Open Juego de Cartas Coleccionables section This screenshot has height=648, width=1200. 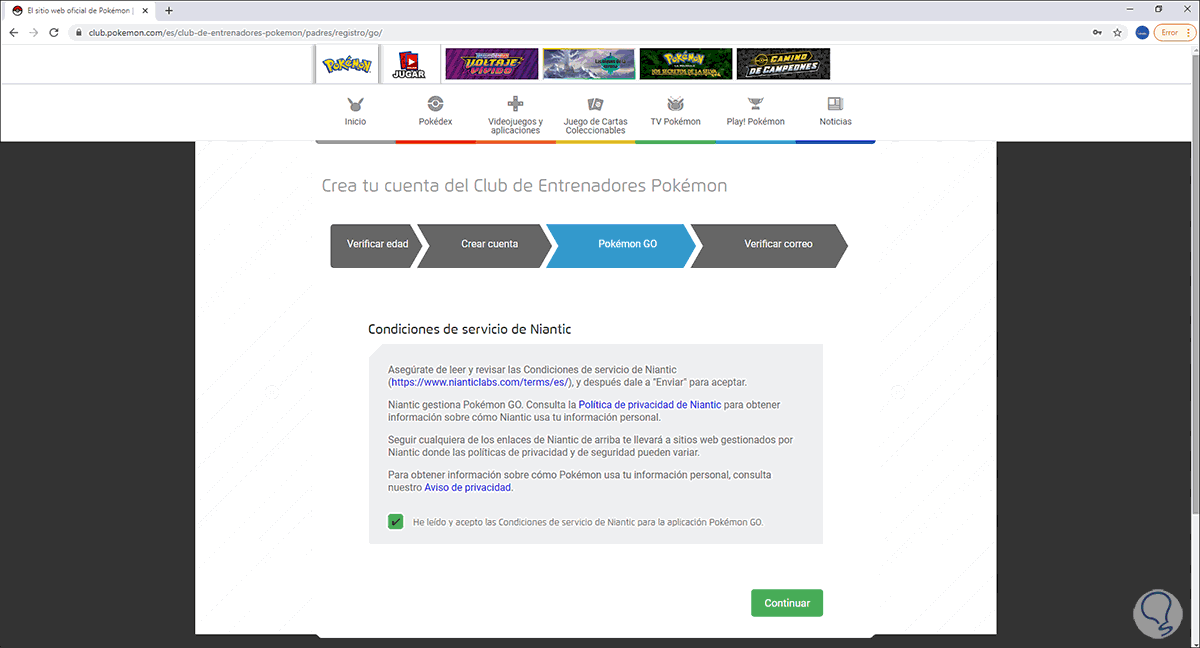coord(595,115)
